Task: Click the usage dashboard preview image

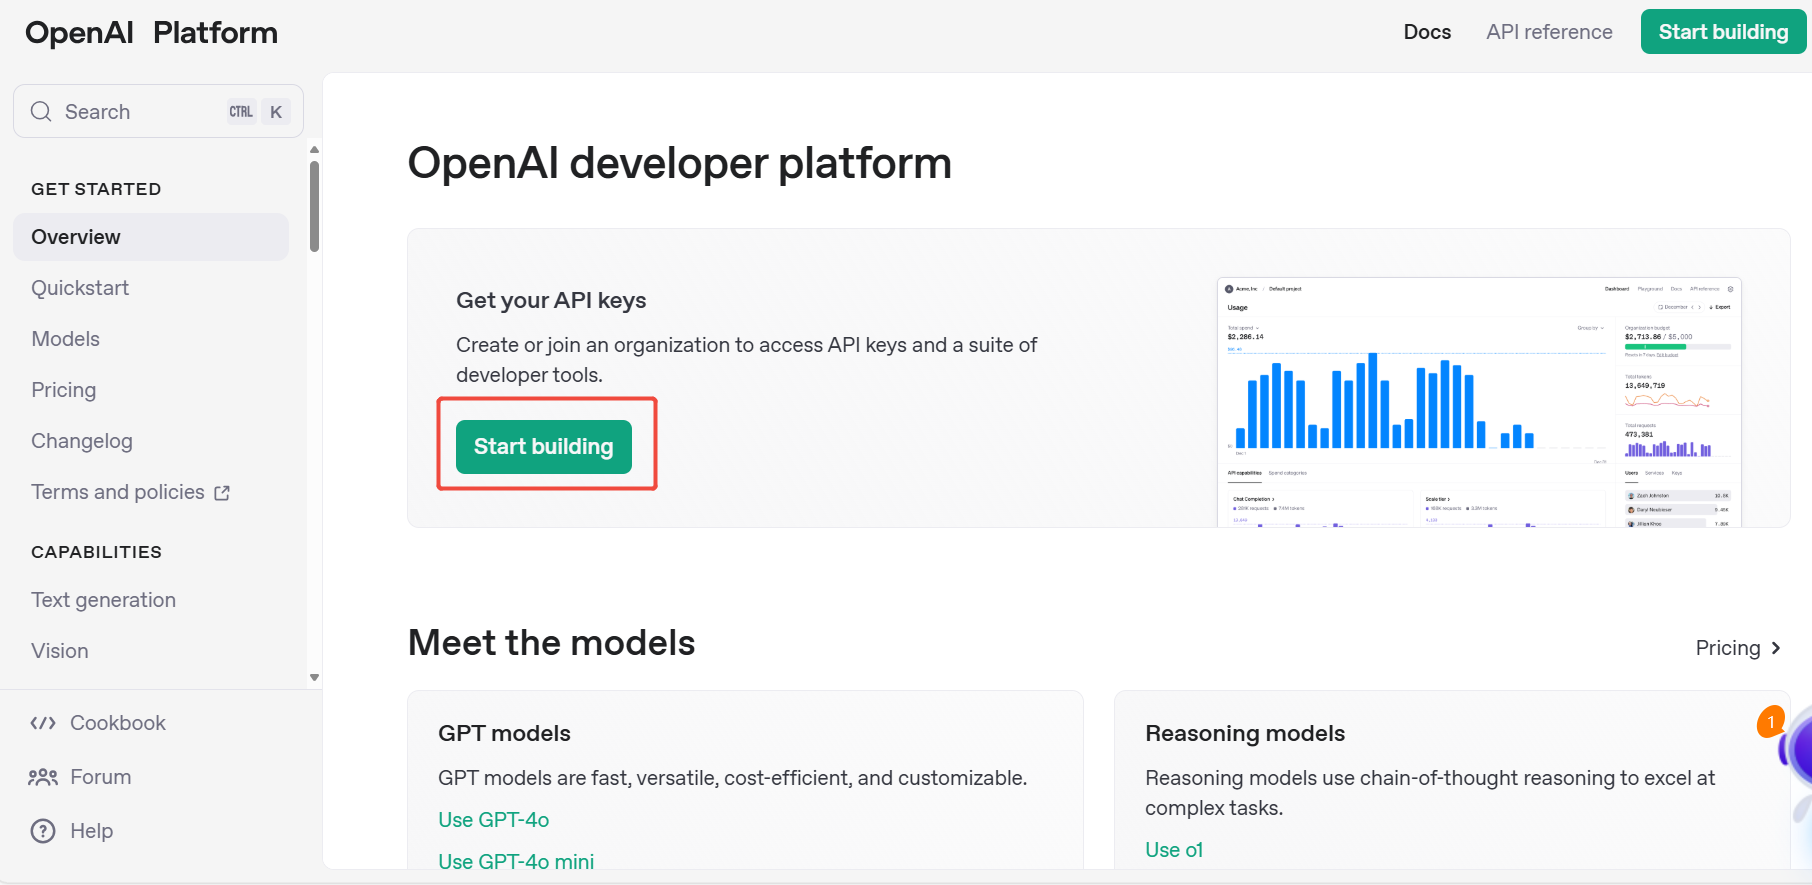Action: pyautogui.click(x=1479, y=402)
